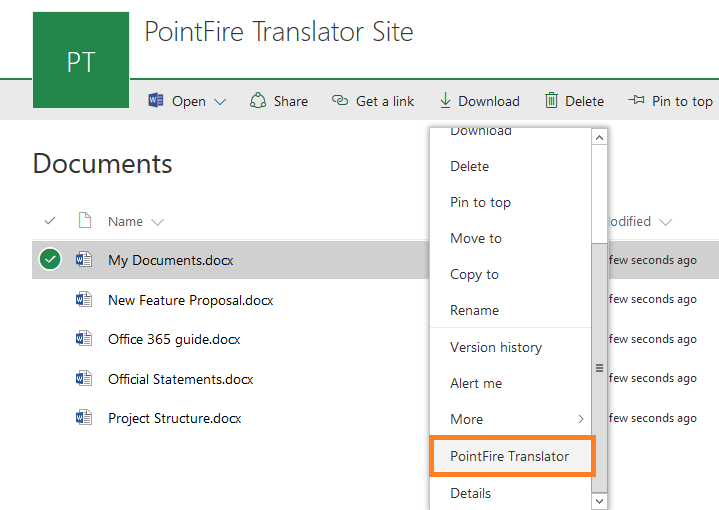Click the context menu scrollbar thumb

(599, 368)
